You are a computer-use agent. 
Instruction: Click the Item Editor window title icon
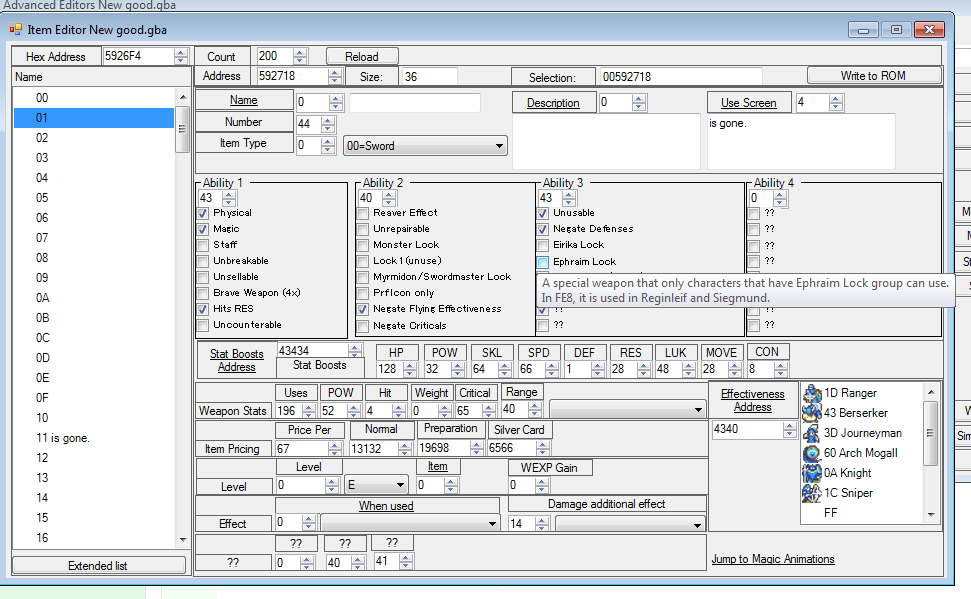click(x=15, y=30)
